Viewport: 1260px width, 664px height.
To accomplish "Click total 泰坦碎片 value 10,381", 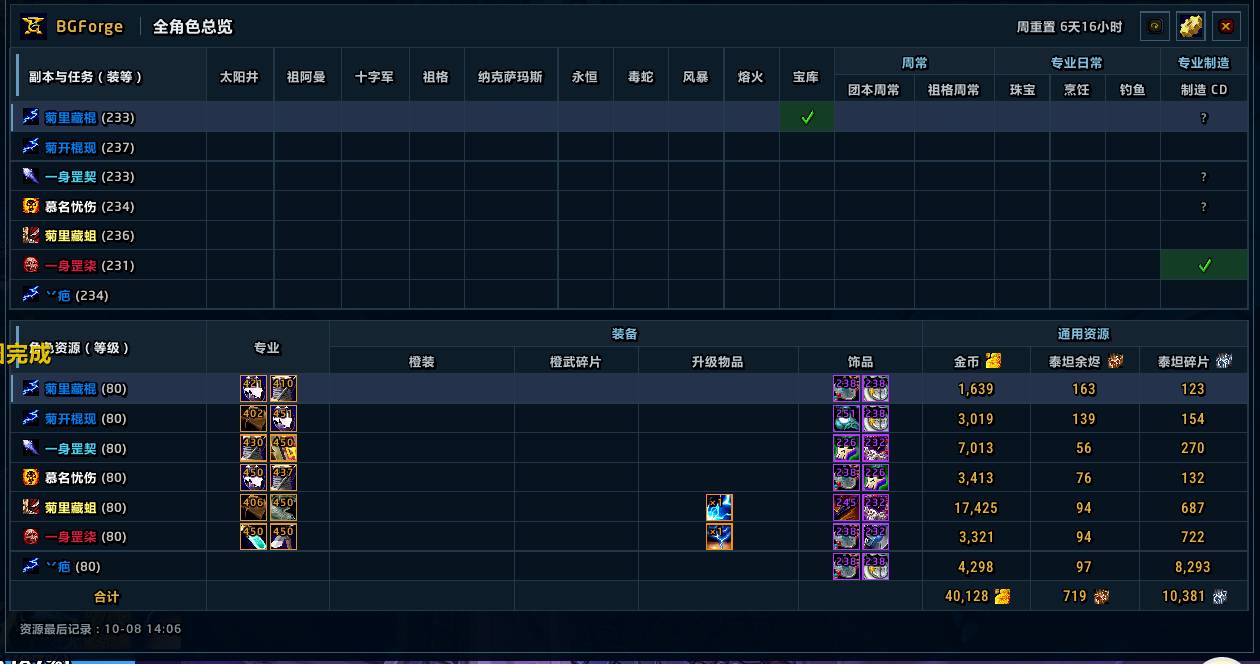I will tap(1186, 597).
